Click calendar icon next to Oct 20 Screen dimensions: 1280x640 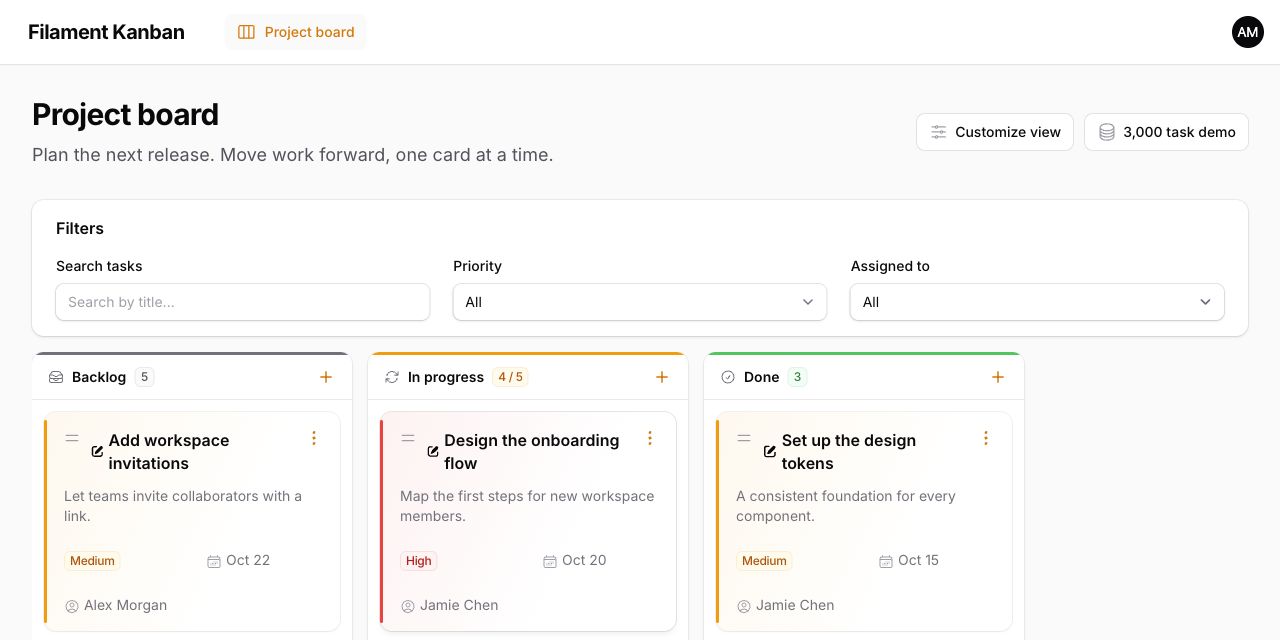click(x=550, y=561)
